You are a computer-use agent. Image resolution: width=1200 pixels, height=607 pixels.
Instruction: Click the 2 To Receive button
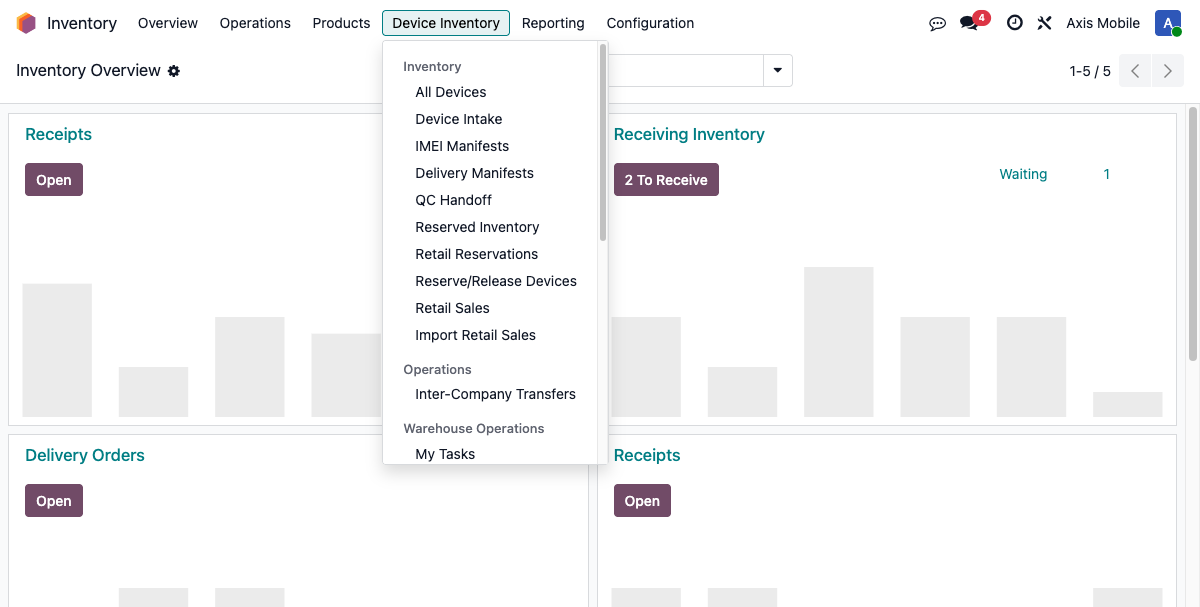click(x=666, y=179)
